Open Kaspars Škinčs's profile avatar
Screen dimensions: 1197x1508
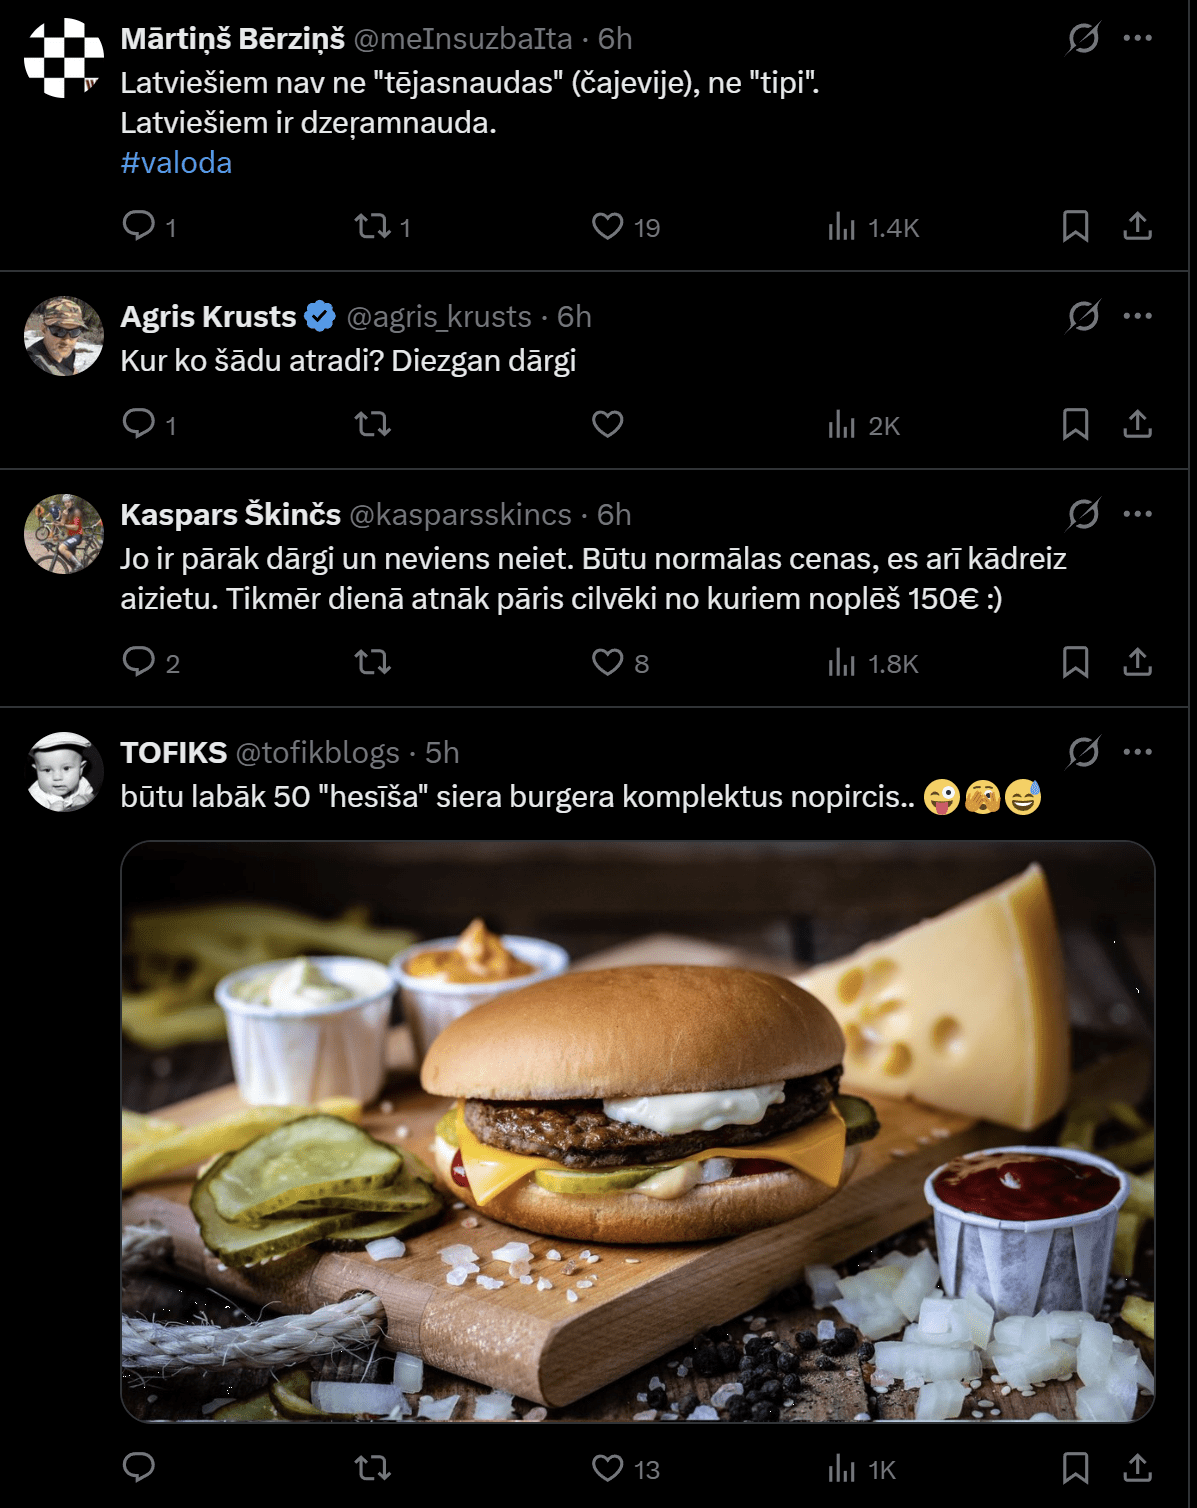(x=64, y=534)
